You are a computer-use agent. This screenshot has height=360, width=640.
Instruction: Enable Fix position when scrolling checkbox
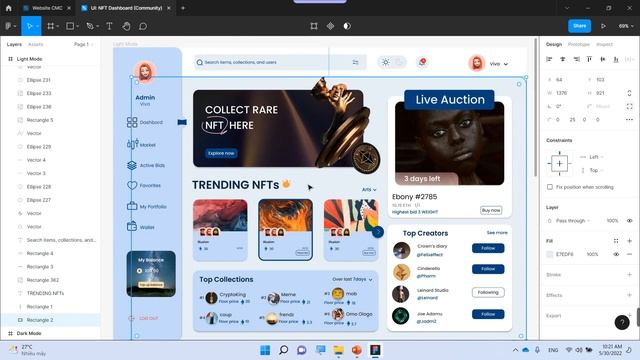550,187
